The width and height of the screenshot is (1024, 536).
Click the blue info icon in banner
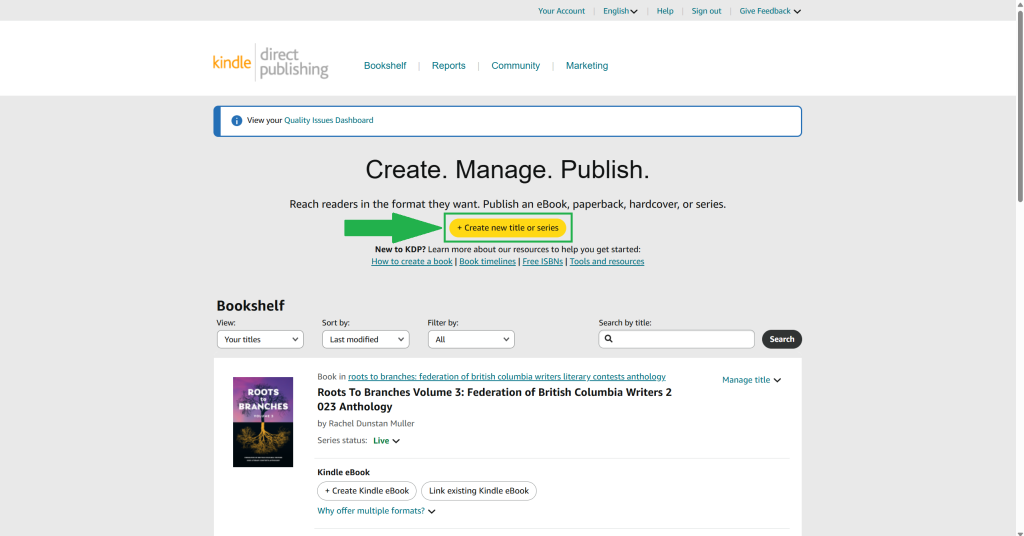236,121
